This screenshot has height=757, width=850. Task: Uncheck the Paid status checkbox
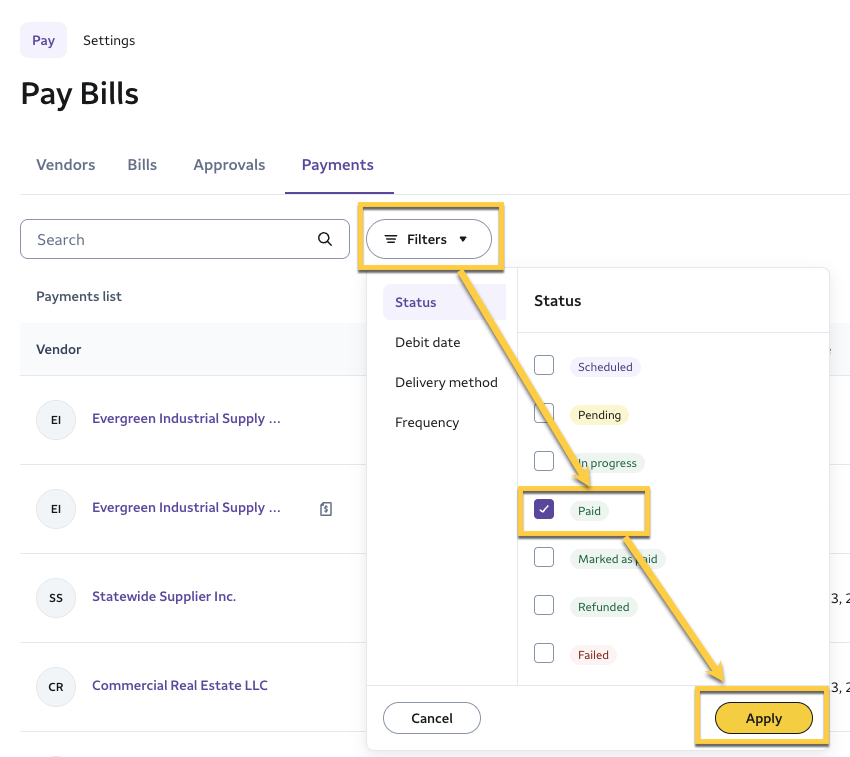click(544, 510)
